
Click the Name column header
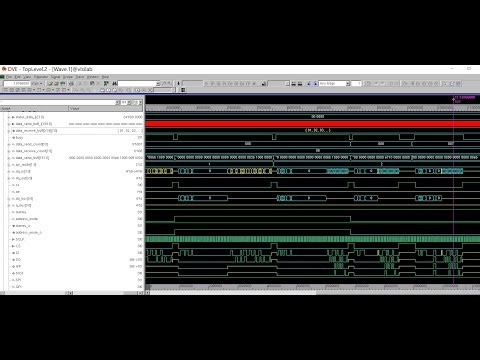(34, 108)
